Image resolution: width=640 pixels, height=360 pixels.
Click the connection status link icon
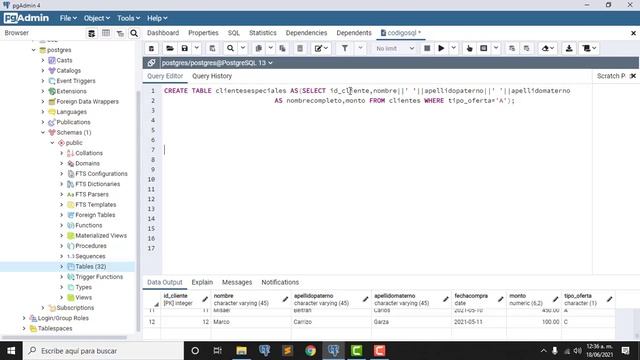click(151, 63)
